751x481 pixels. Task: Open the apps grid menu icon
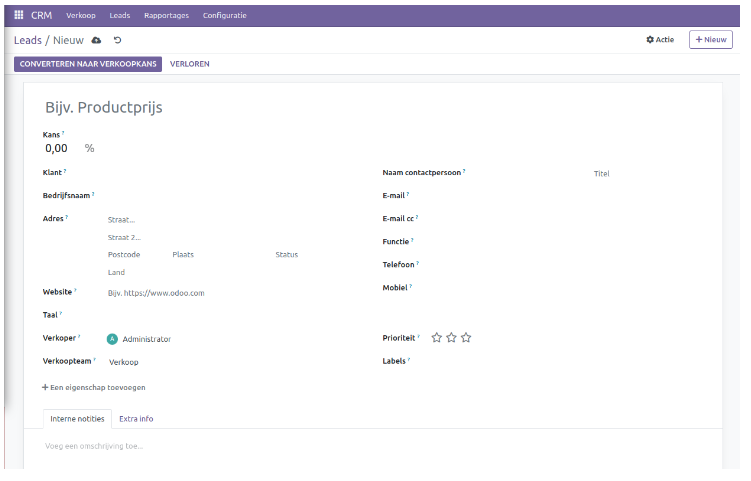pyautogui.click(x=18, y=16)
